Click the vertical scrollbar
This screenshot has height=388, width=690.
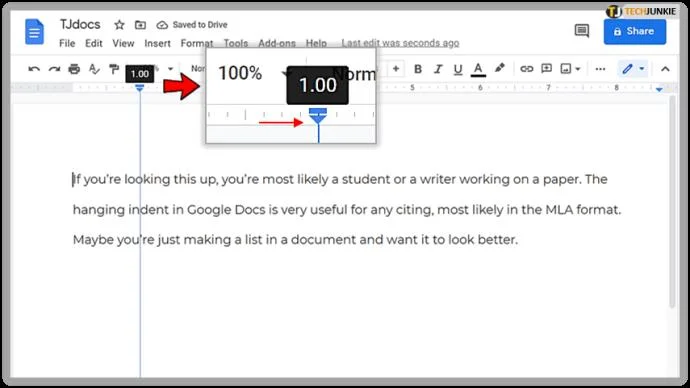coord(672,201)
